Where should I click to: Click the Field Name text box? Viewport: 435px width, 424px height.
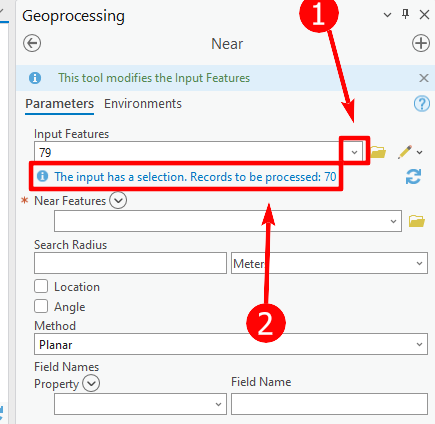pos(329,404)
